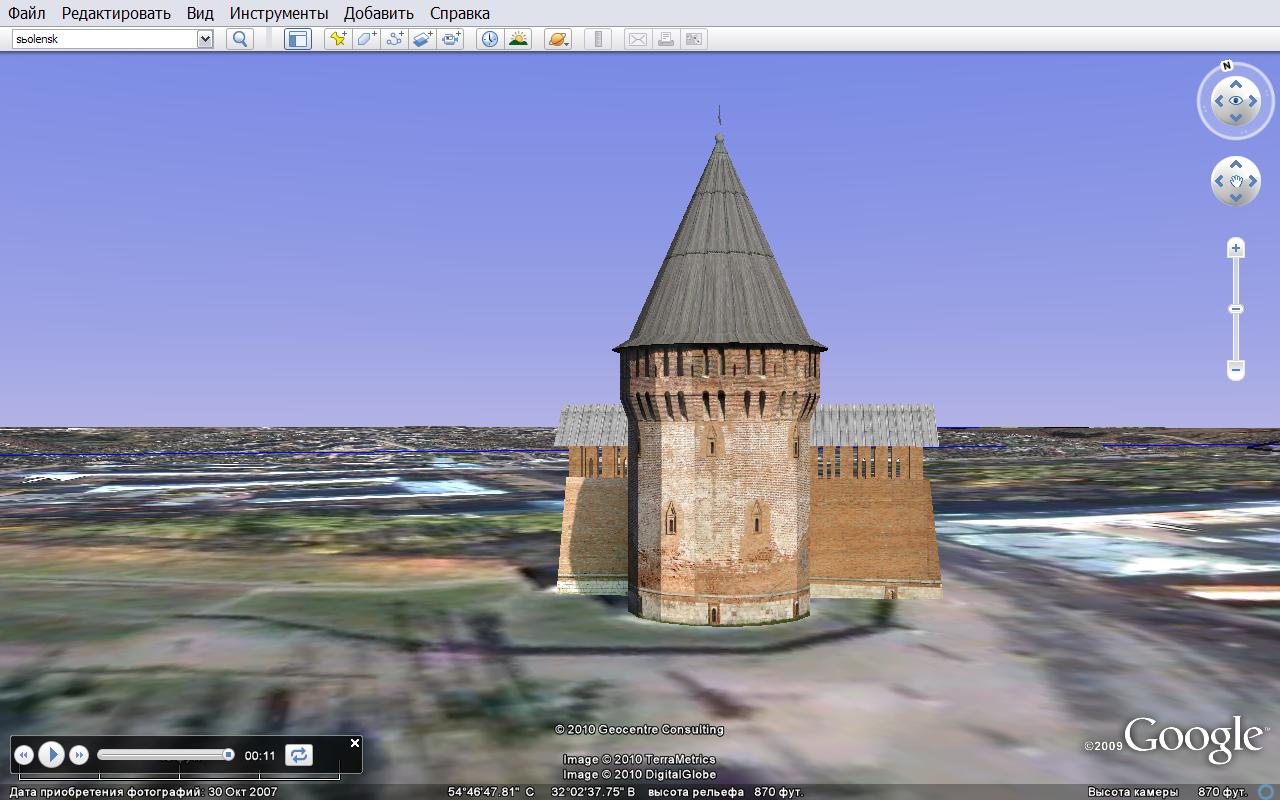The width and height of the screenshot is (1280, 800).
Task: Fast forward the tour playback
Action: pyautogui.click(x=79, y=755)
